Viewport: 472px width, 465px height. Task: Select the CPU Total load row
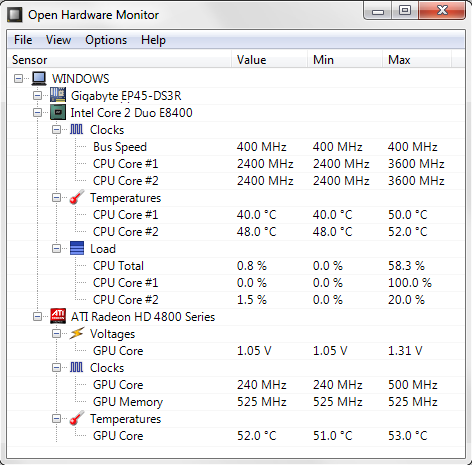[236, 266]
